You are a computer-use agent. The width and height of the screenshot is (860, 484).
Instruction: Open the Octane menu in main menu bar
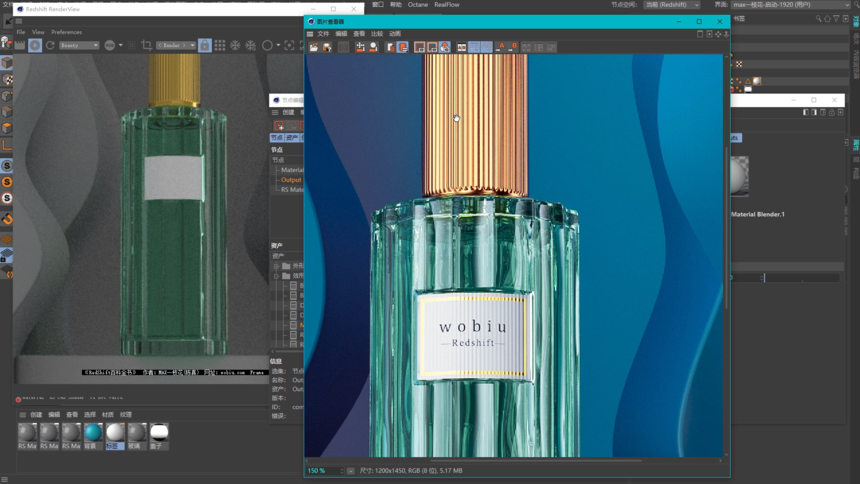pos(417,4)
